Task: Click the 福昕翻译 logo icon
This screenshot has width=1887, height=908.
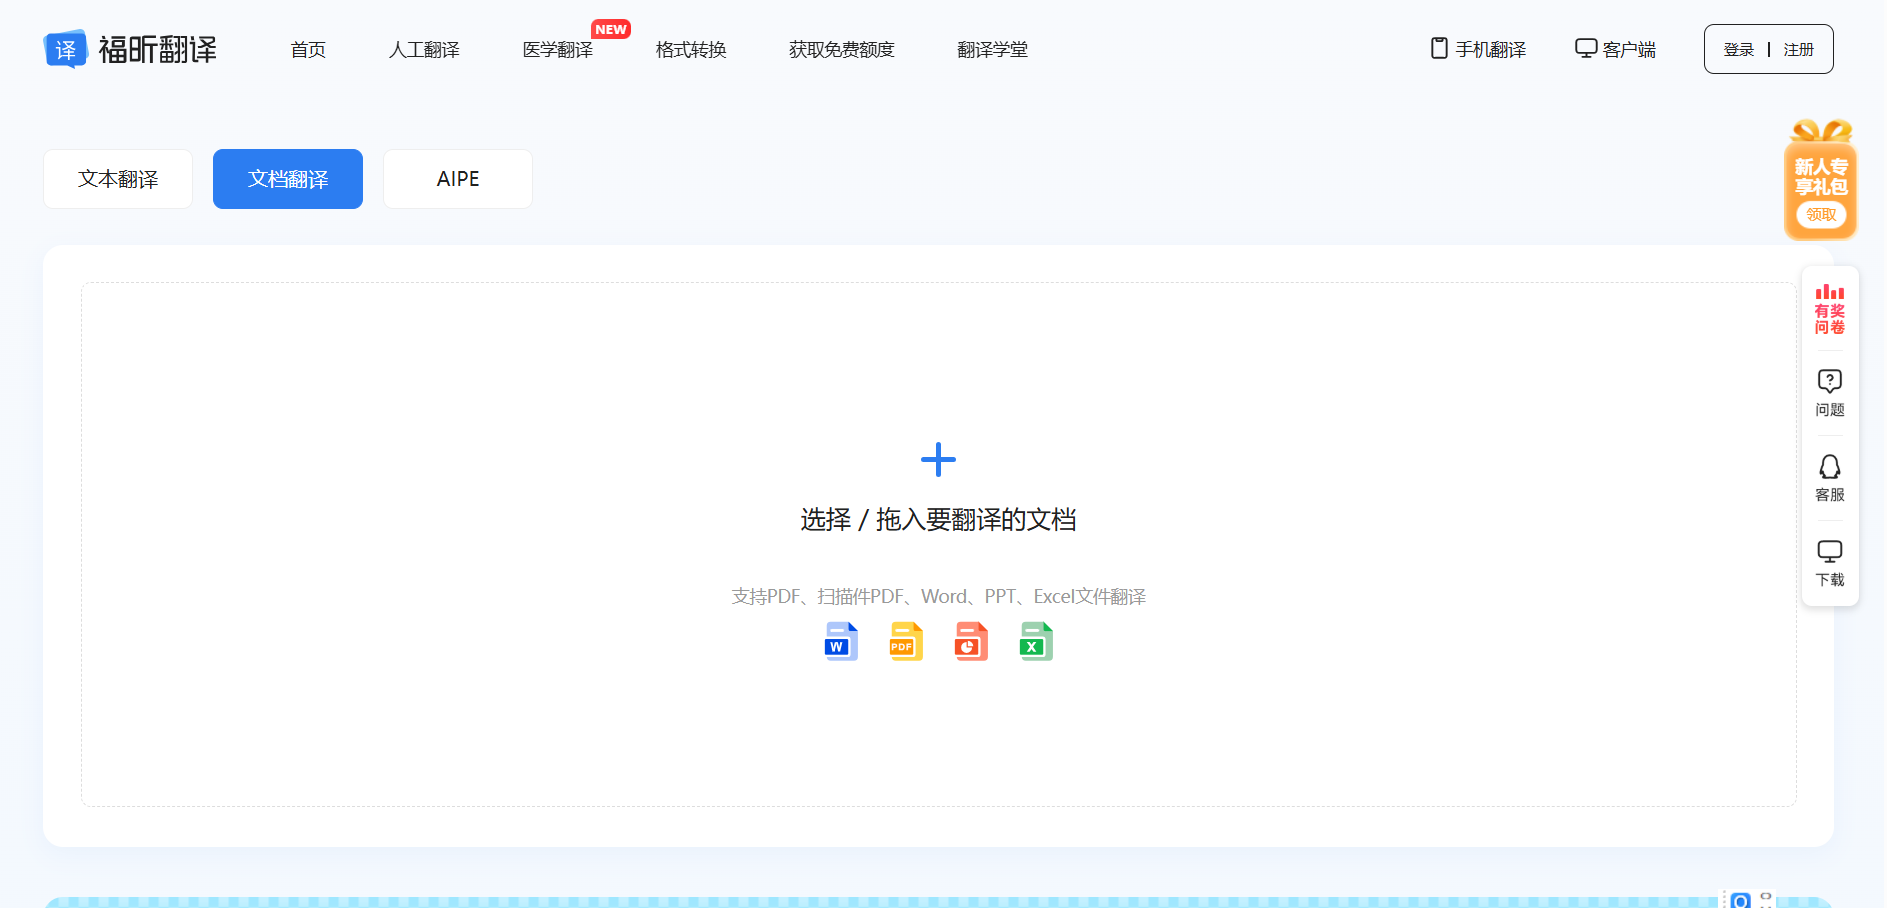Action: click(x=66, y=49)
